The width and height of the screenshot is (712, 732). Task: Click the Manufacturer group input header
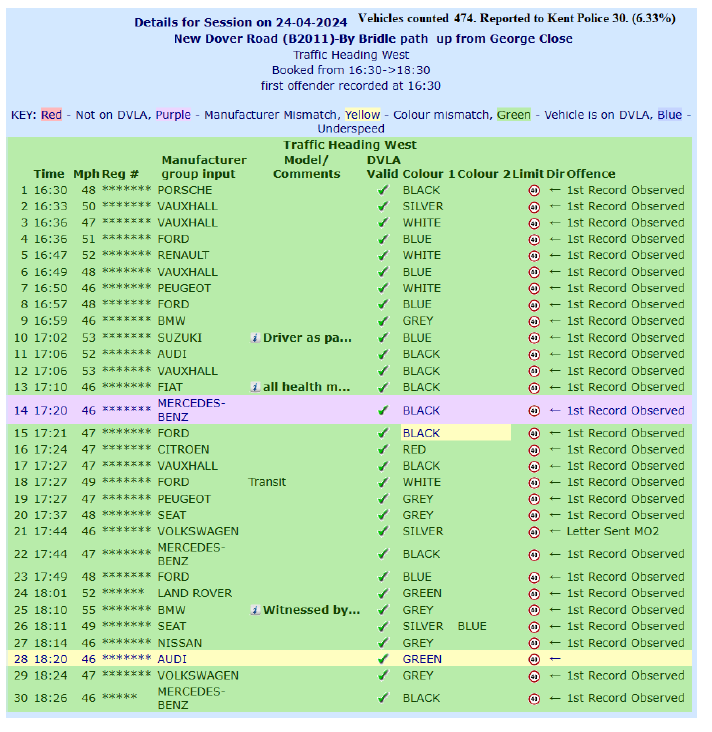click(x=204, y=167)
